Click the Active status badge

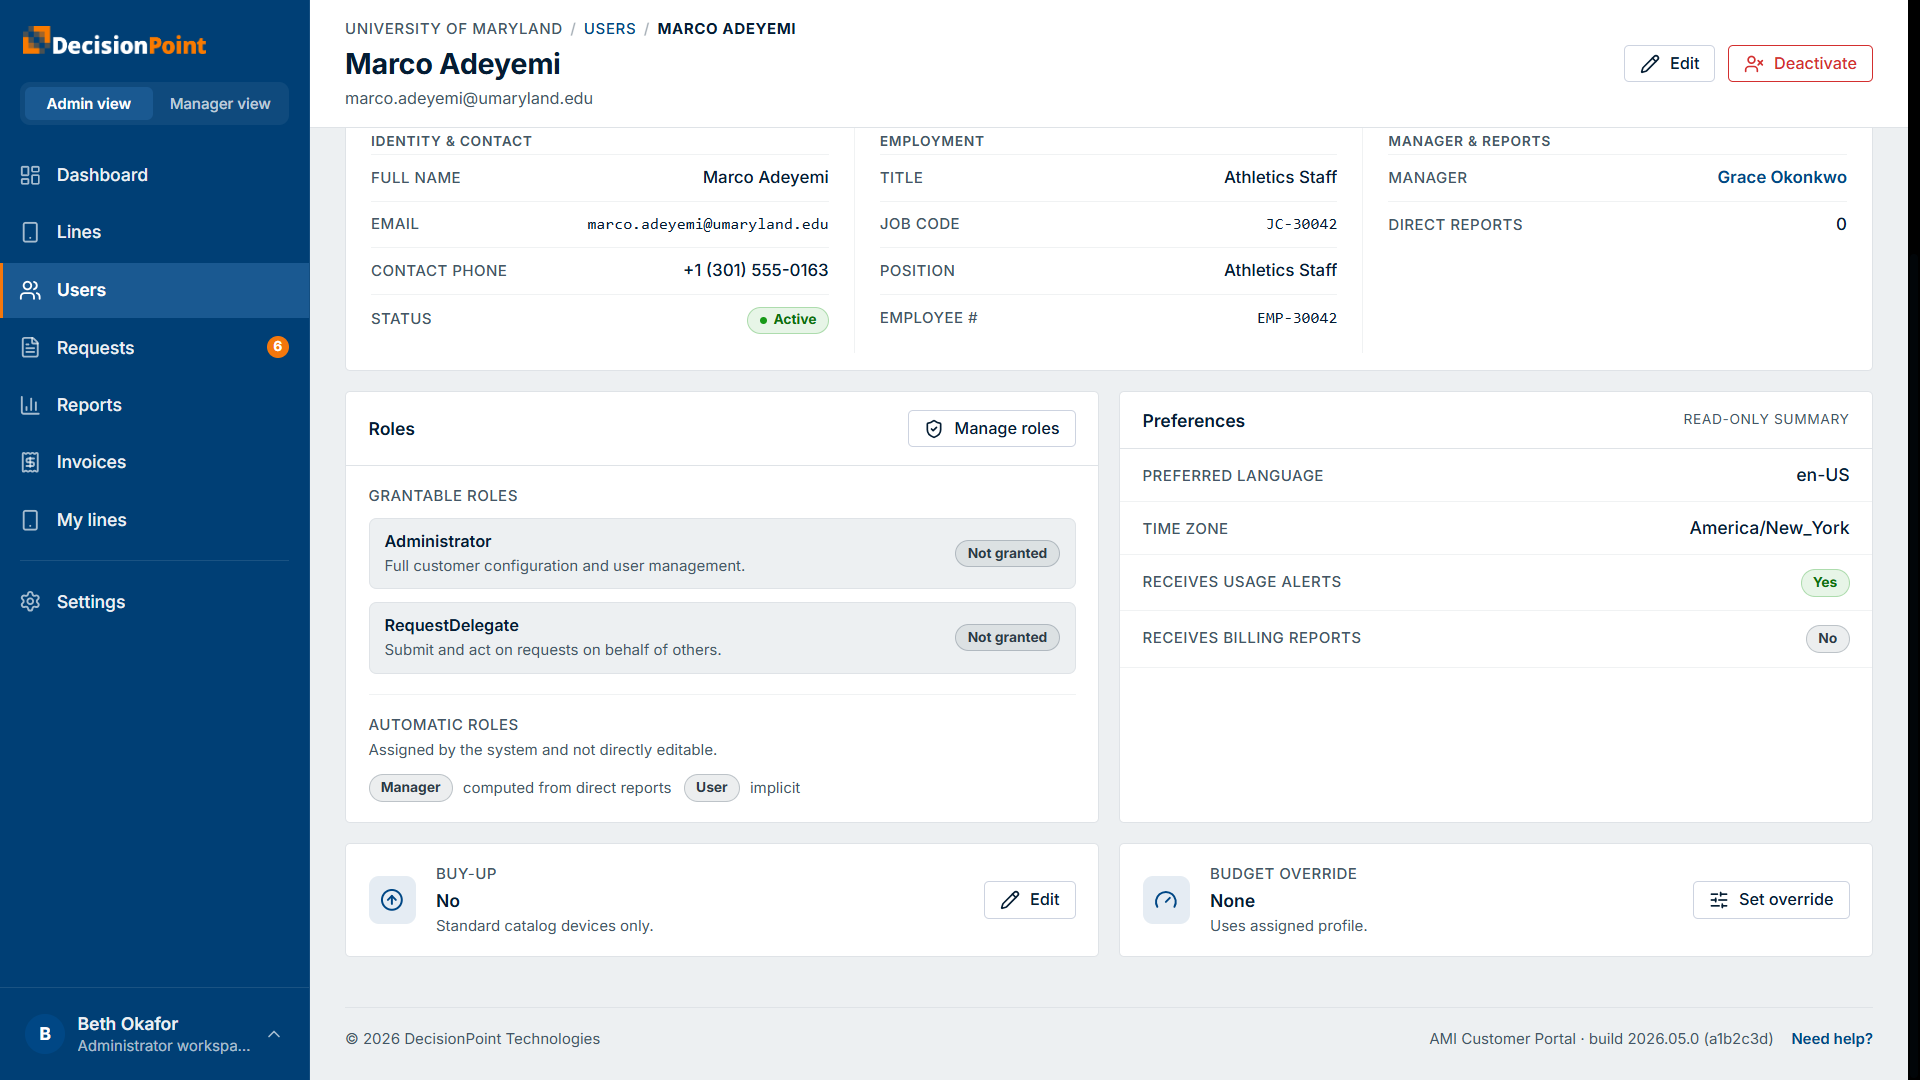(788, 320)
